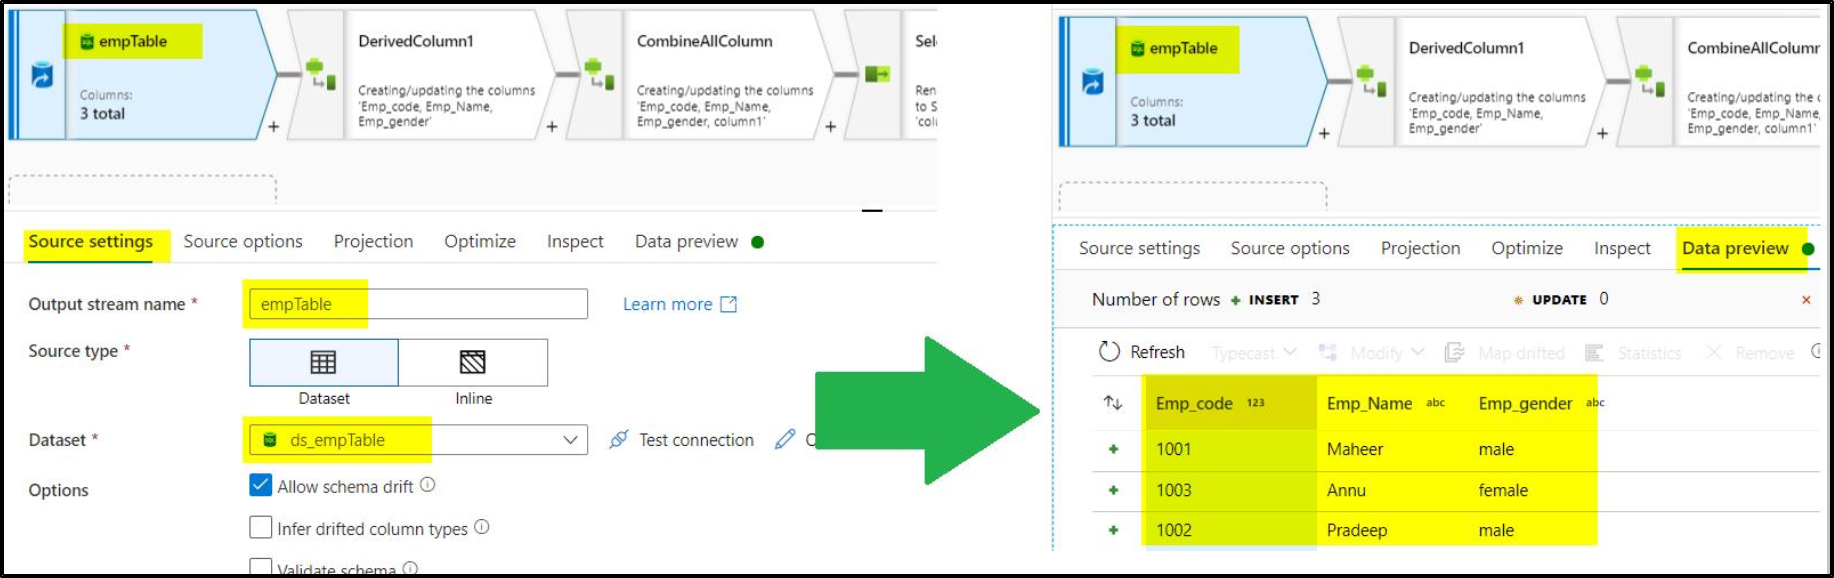Open the ds_empTable dataset dropdown
The image size is (1834, 578).
(570, 440)
